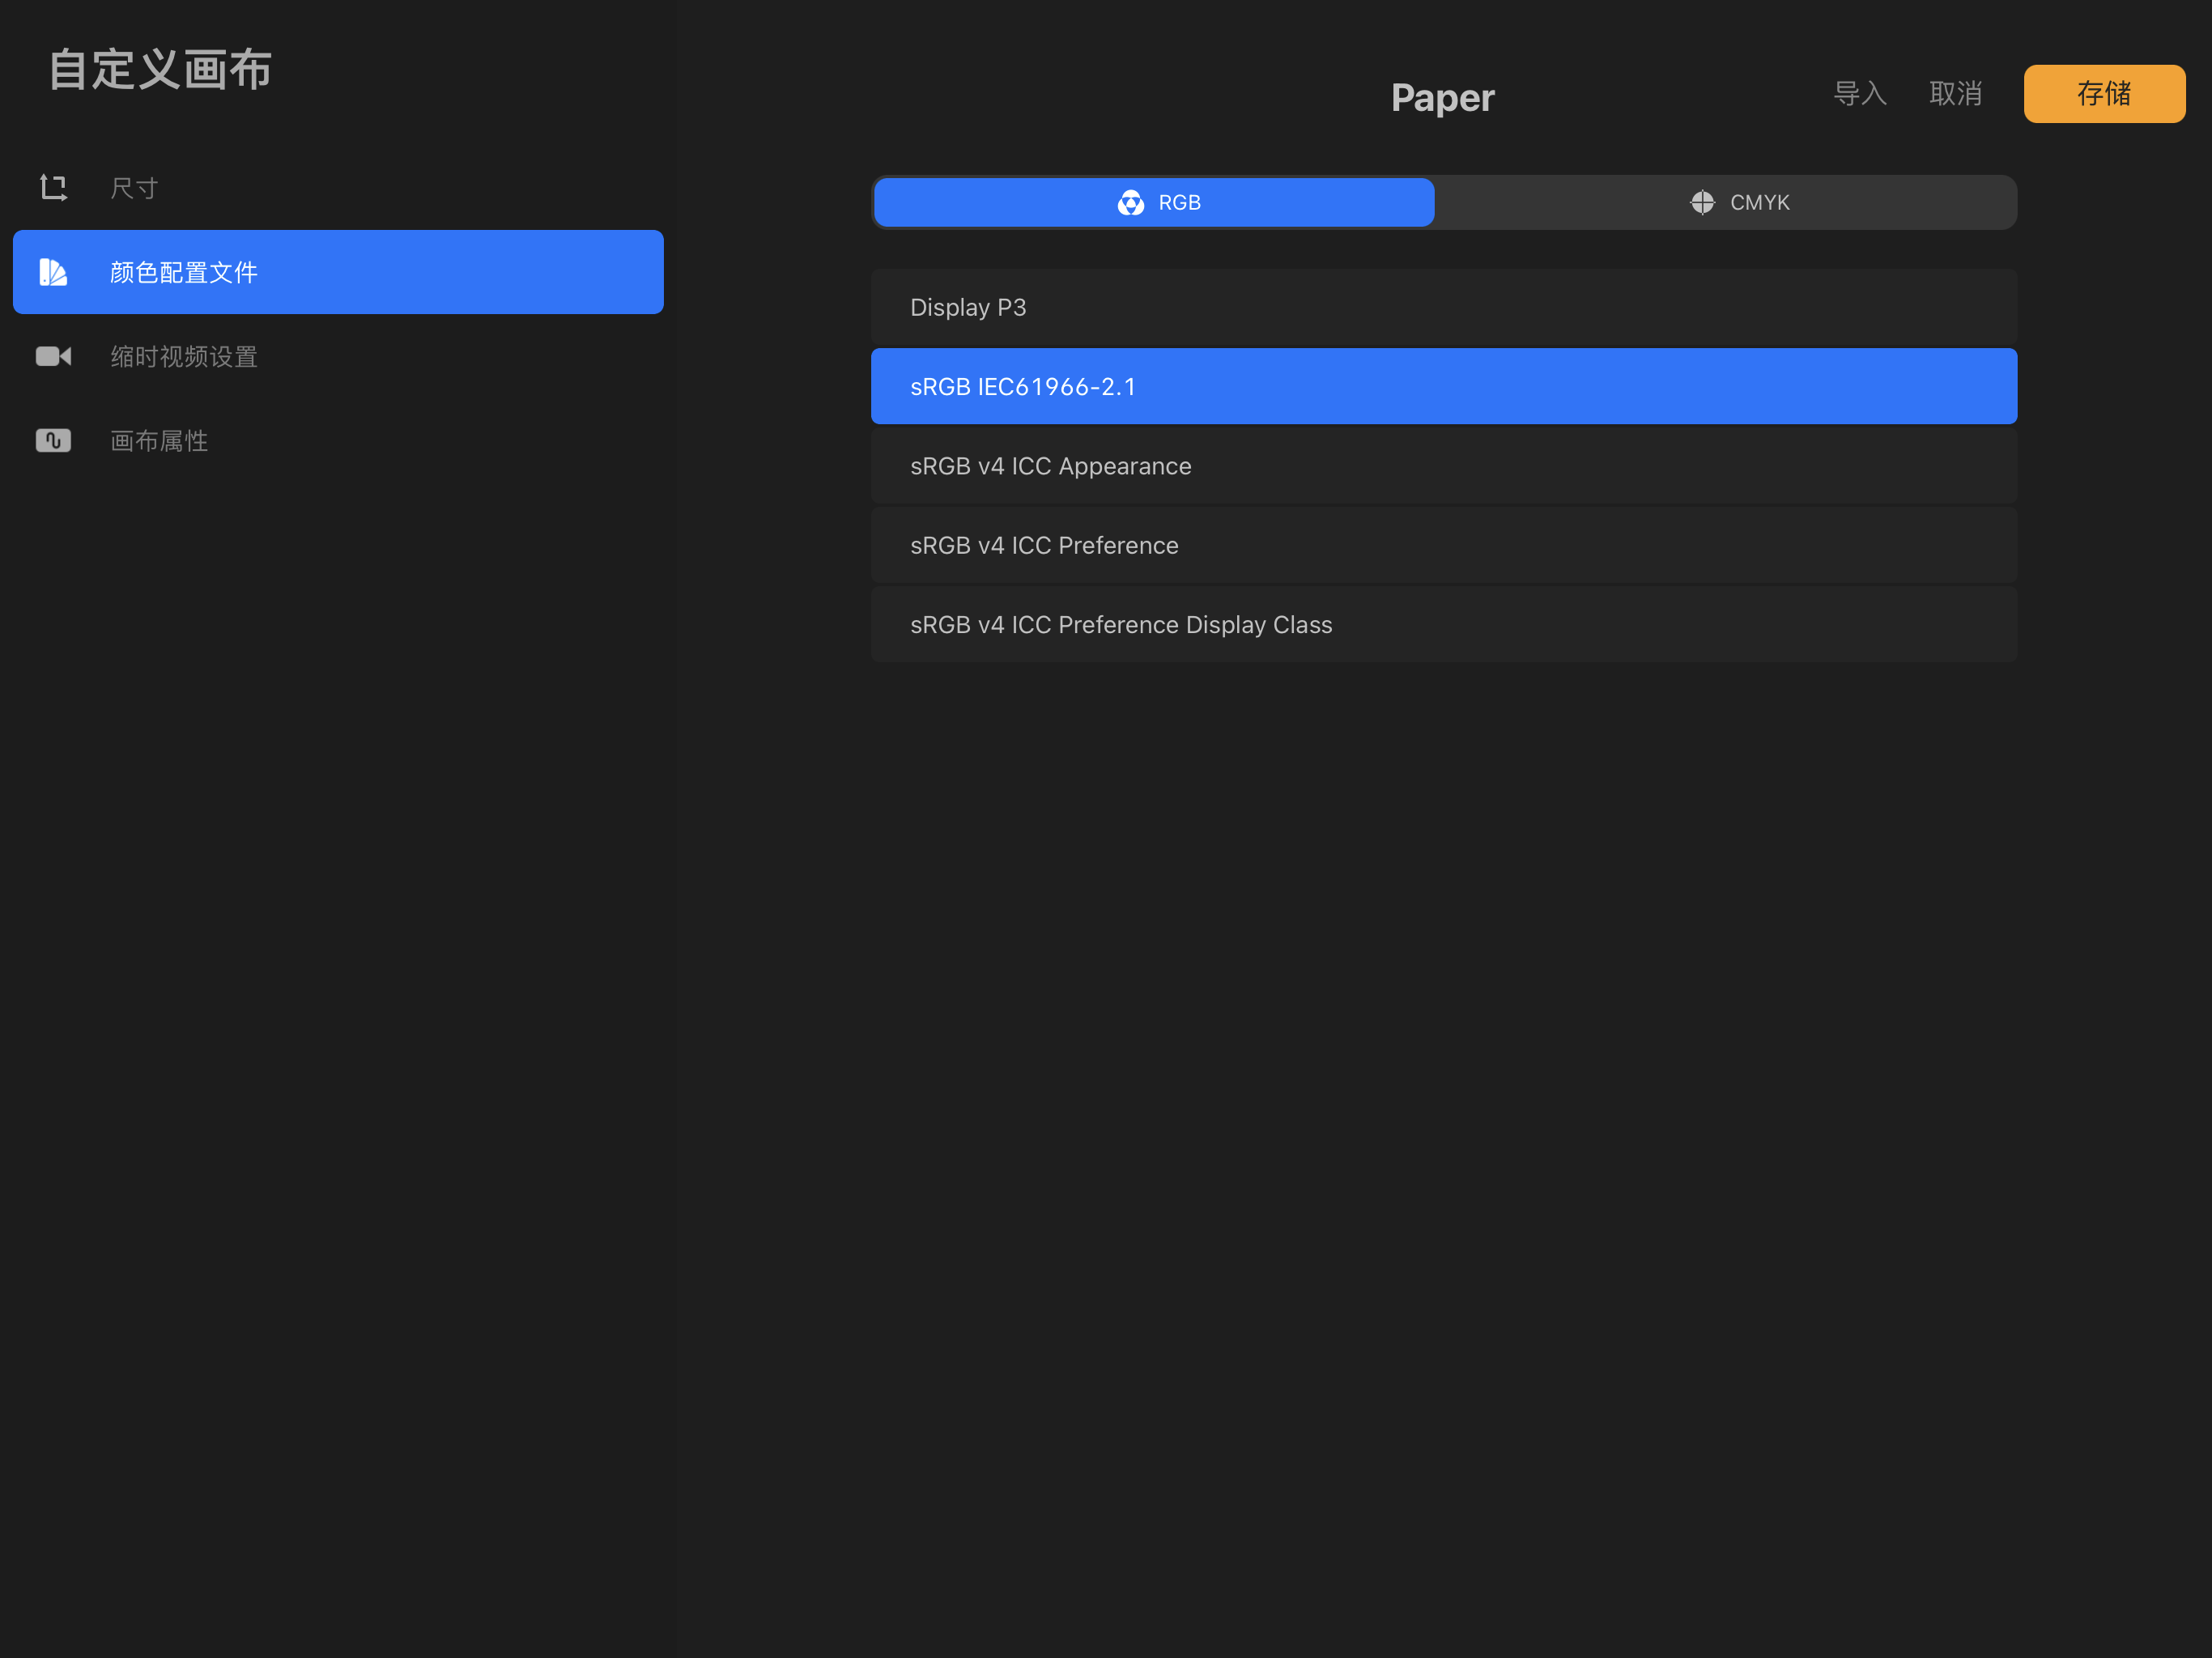Click the 取消 cancel button

pos(1955,94)
